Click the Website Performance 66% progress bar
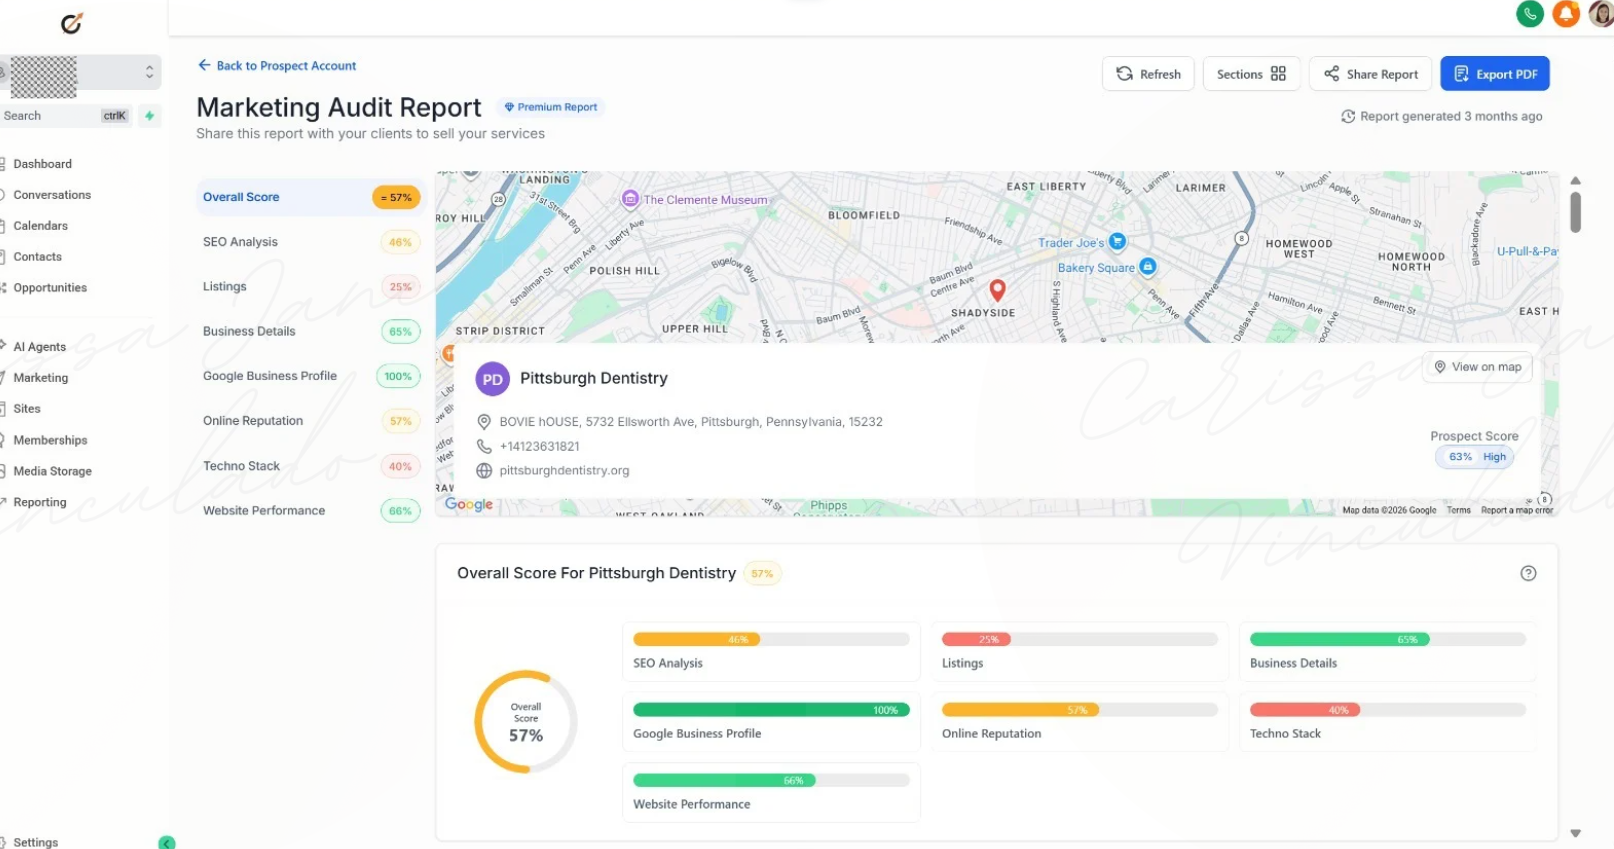 tap(771, 780)
